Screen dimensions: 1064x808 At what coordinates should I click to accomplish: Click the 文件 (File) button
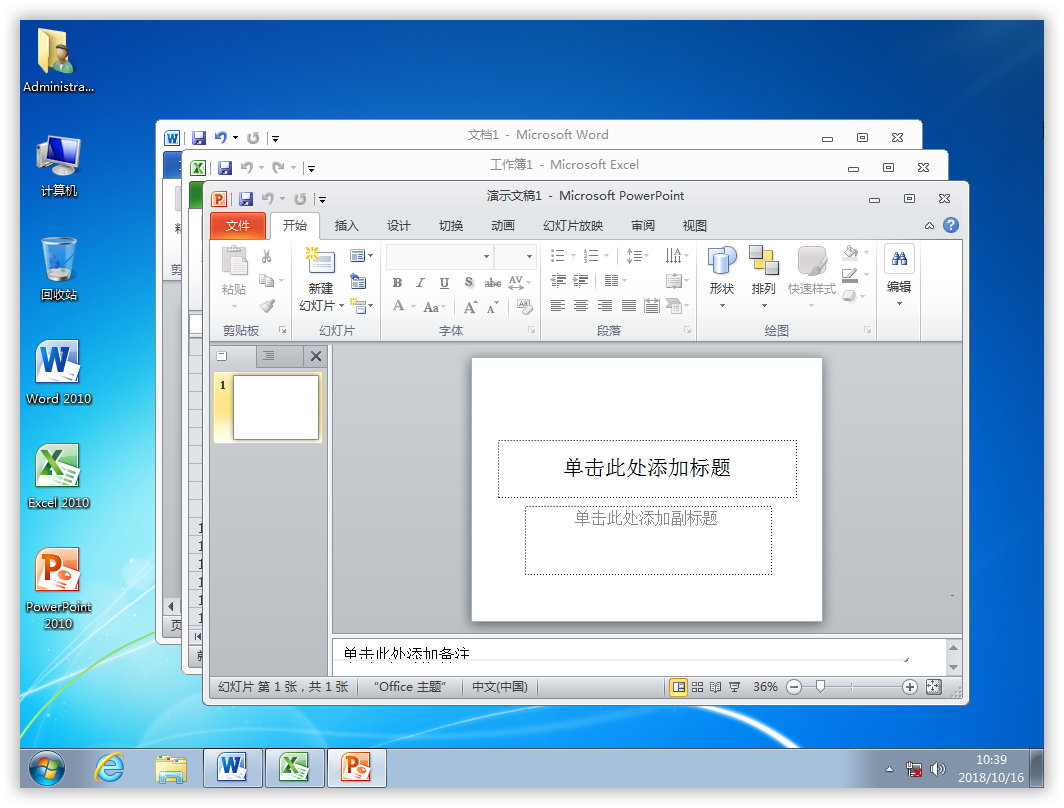[237, 226]
